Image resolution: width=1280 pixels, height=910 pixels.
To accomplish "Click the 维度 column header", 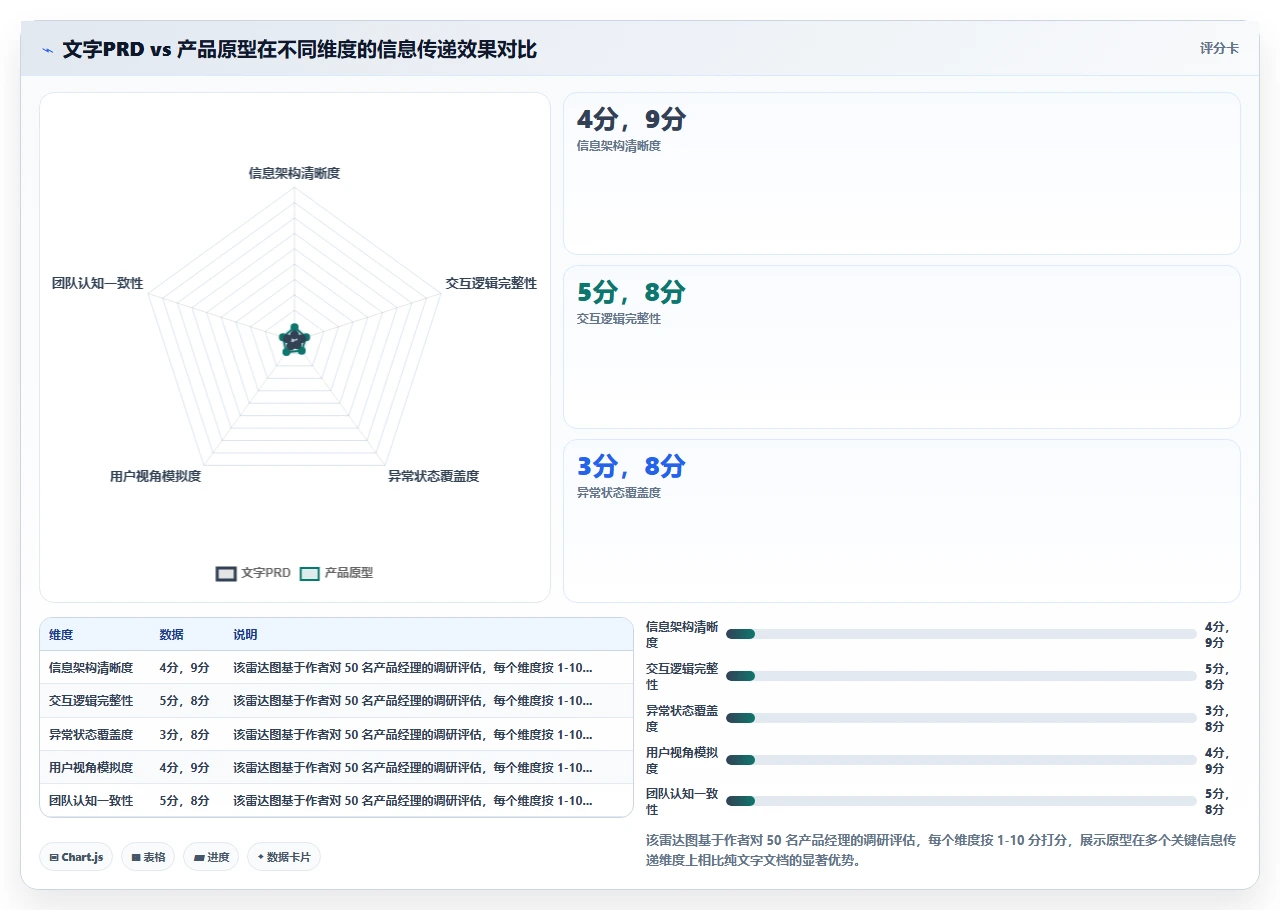I will point(61,635).
